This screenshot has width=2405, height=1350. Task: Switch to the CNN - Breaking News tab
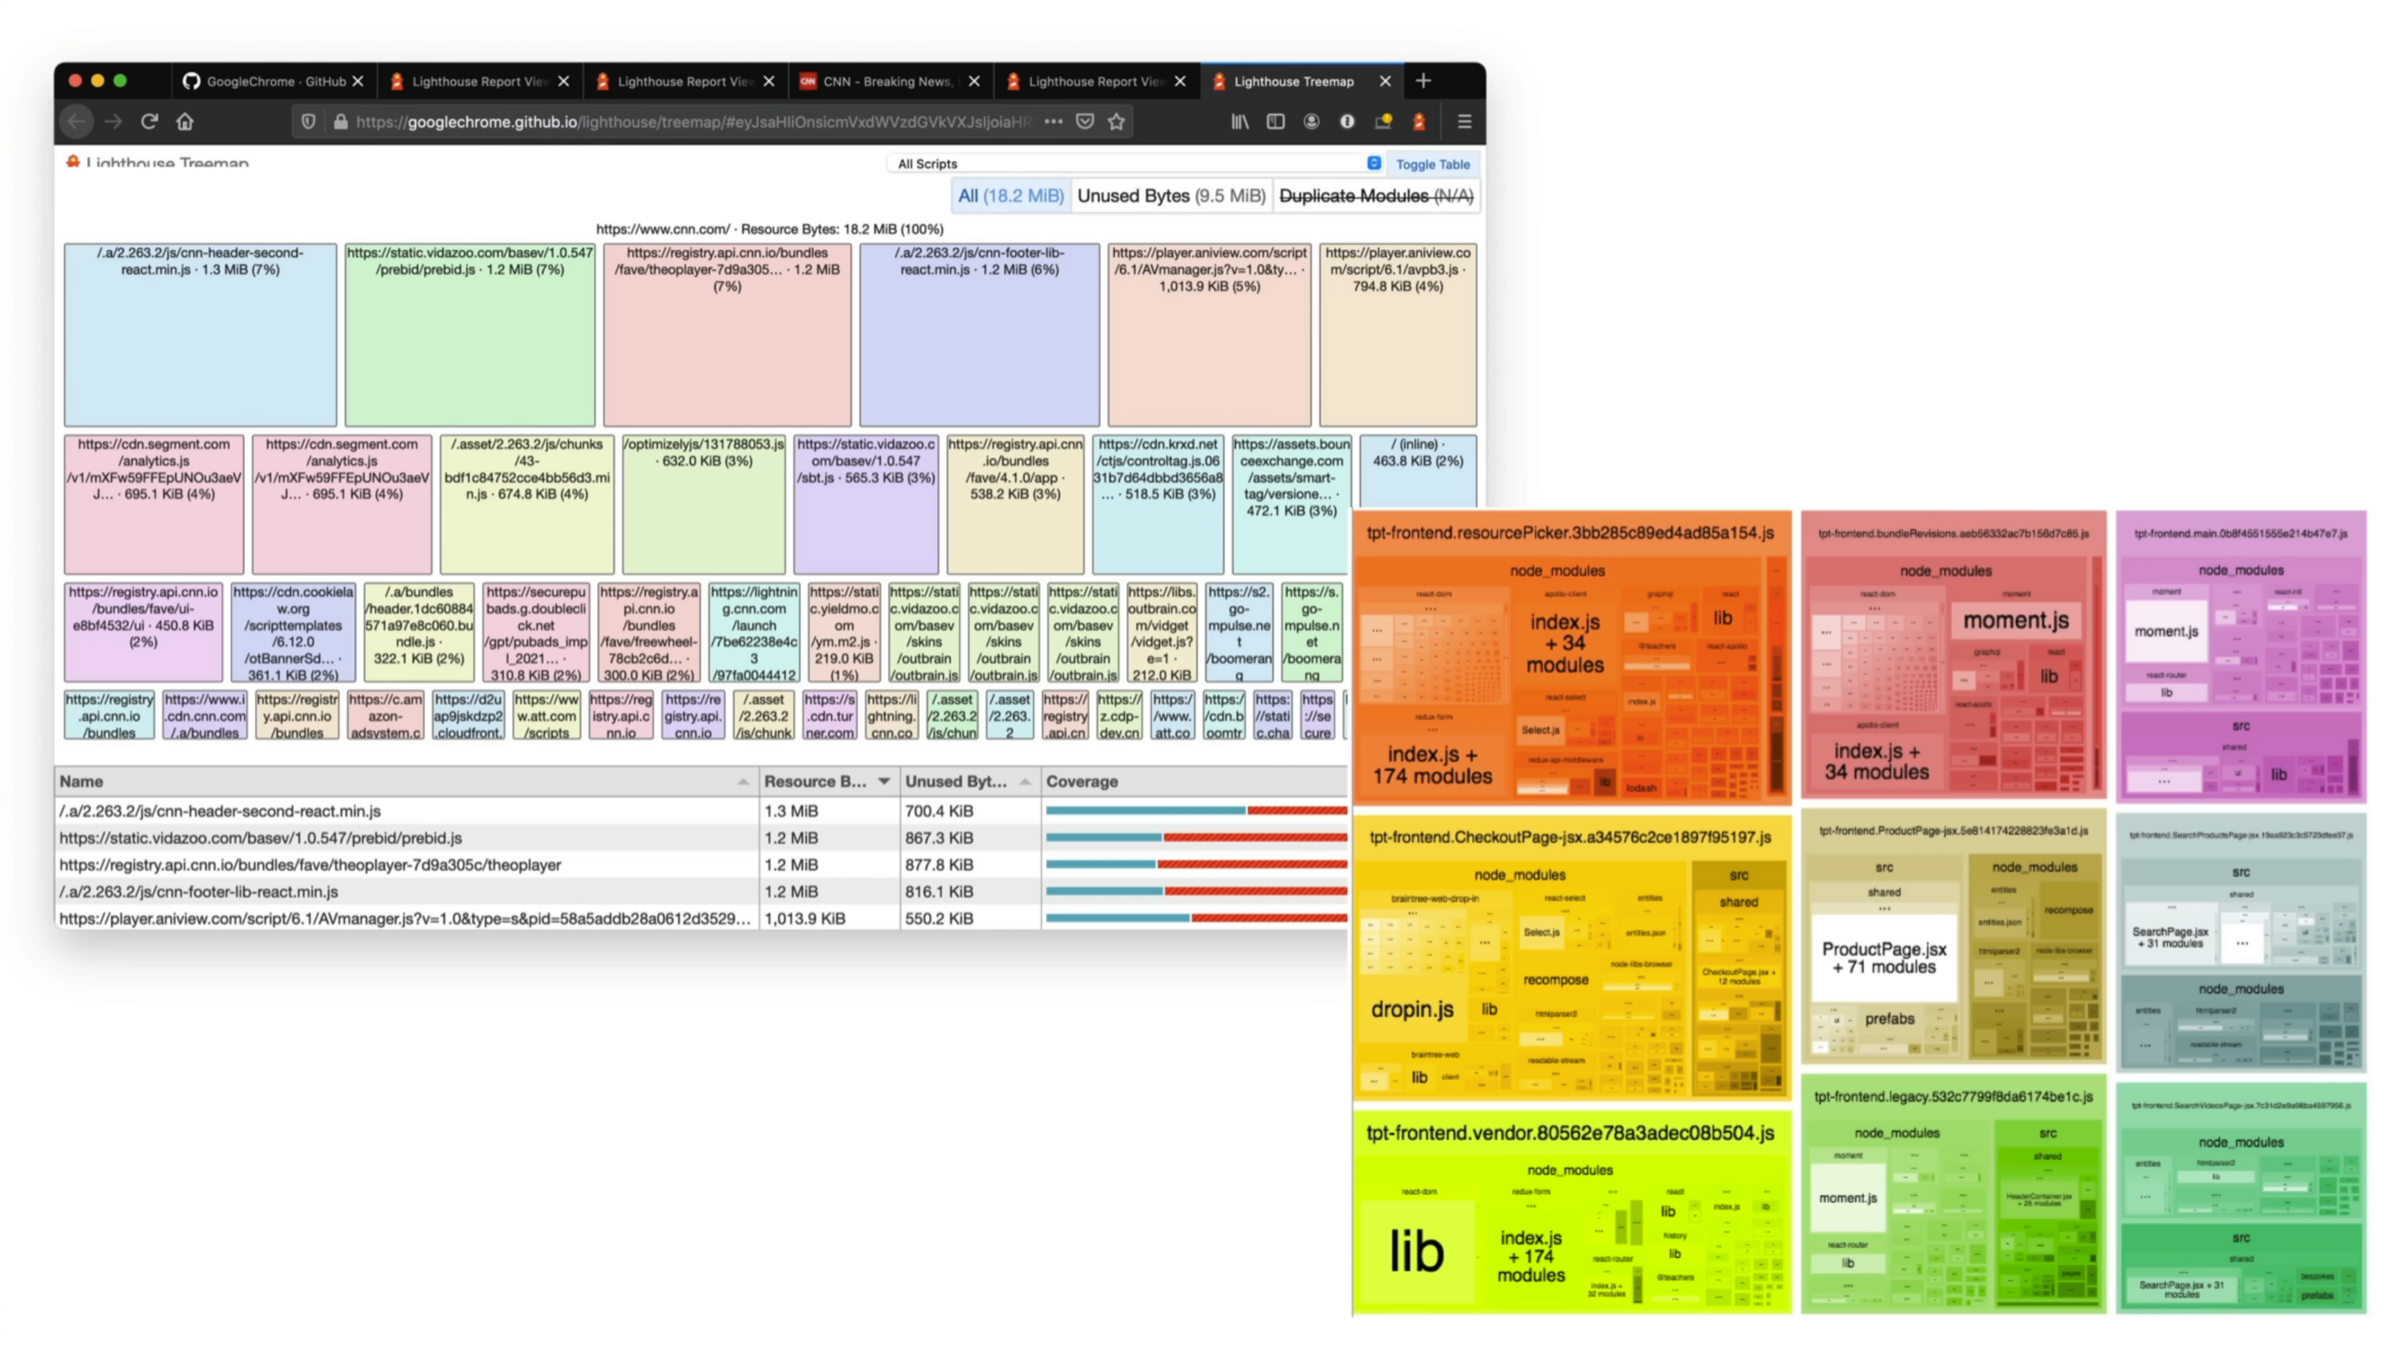(x=886, y=81)
